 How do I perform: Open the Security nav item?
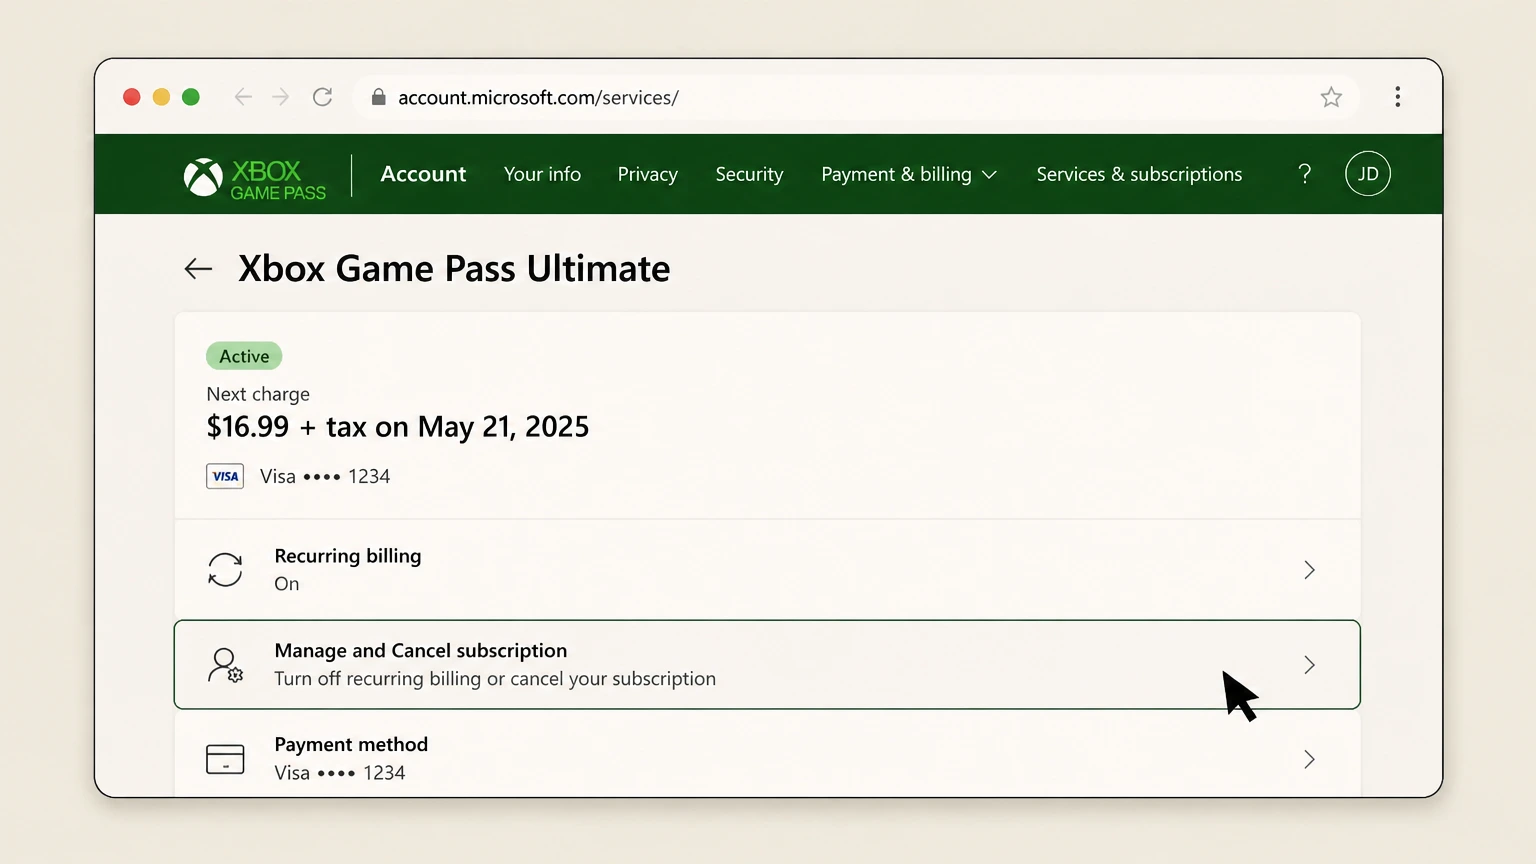pyautogui.click(x=749, y=174)
